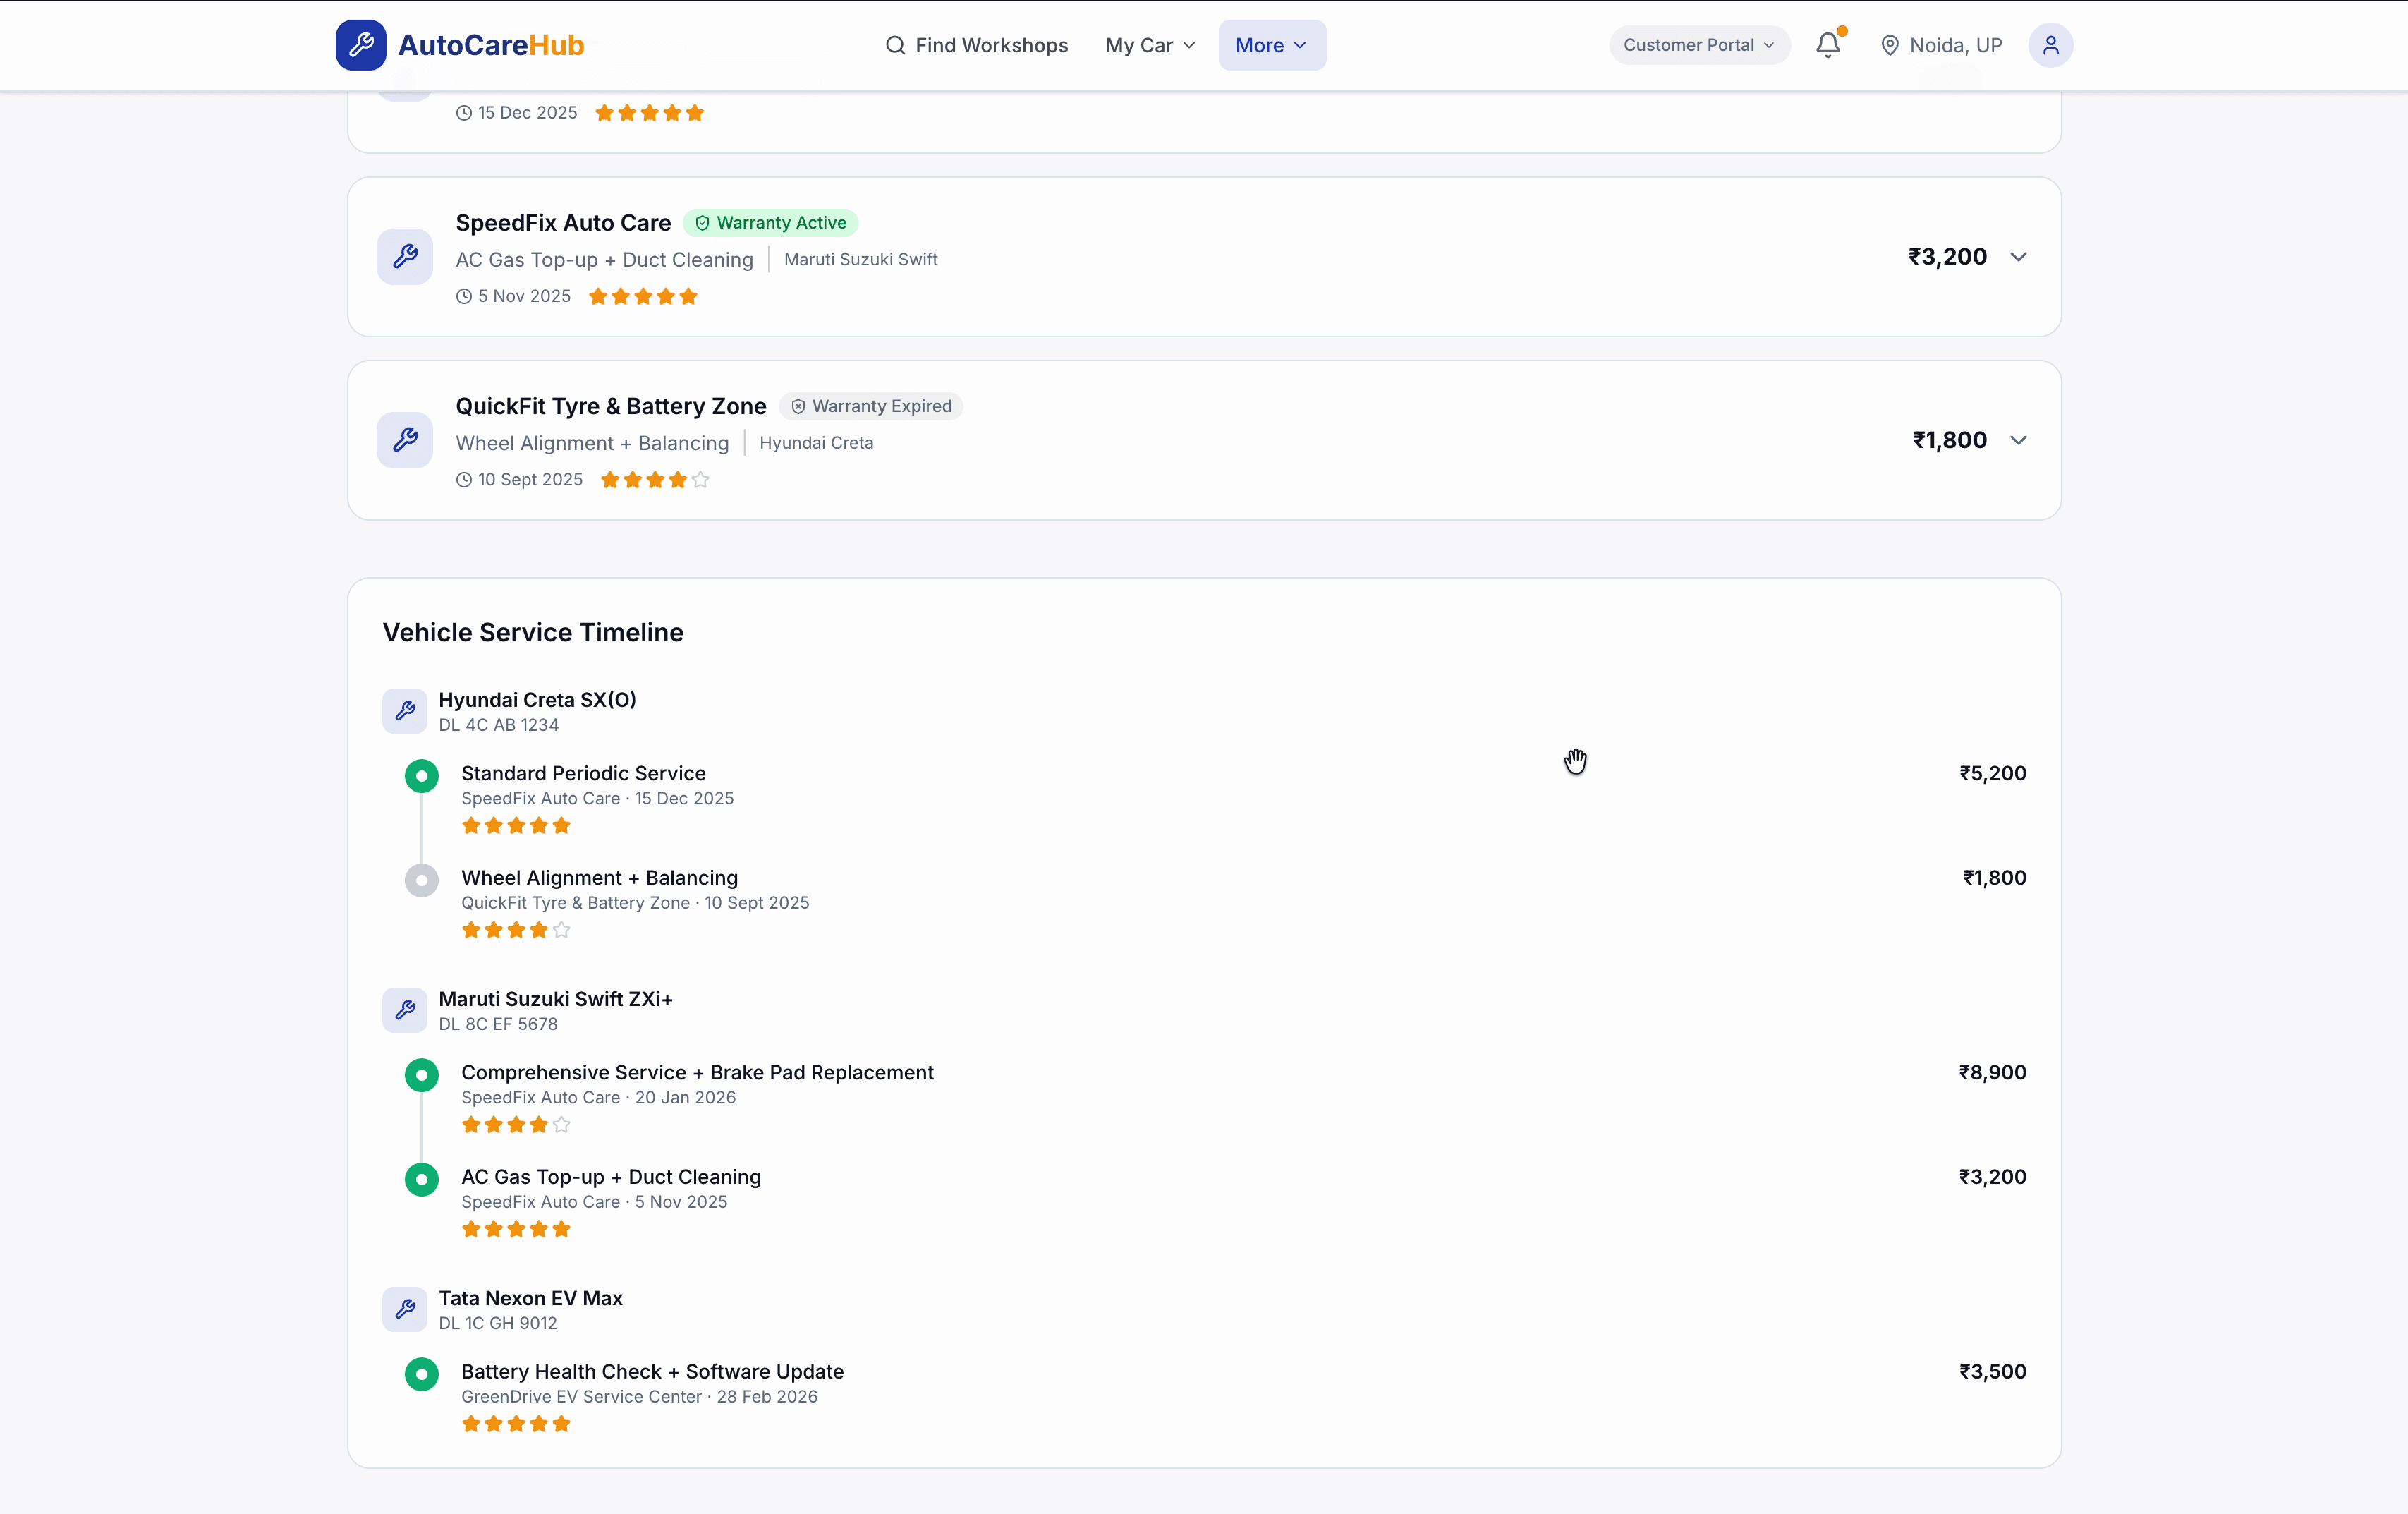The width and height of the screenshot is (2408, 1514).
Task: Click the wrench icon on QuickFit Tyre card
Action: point(404,440)
